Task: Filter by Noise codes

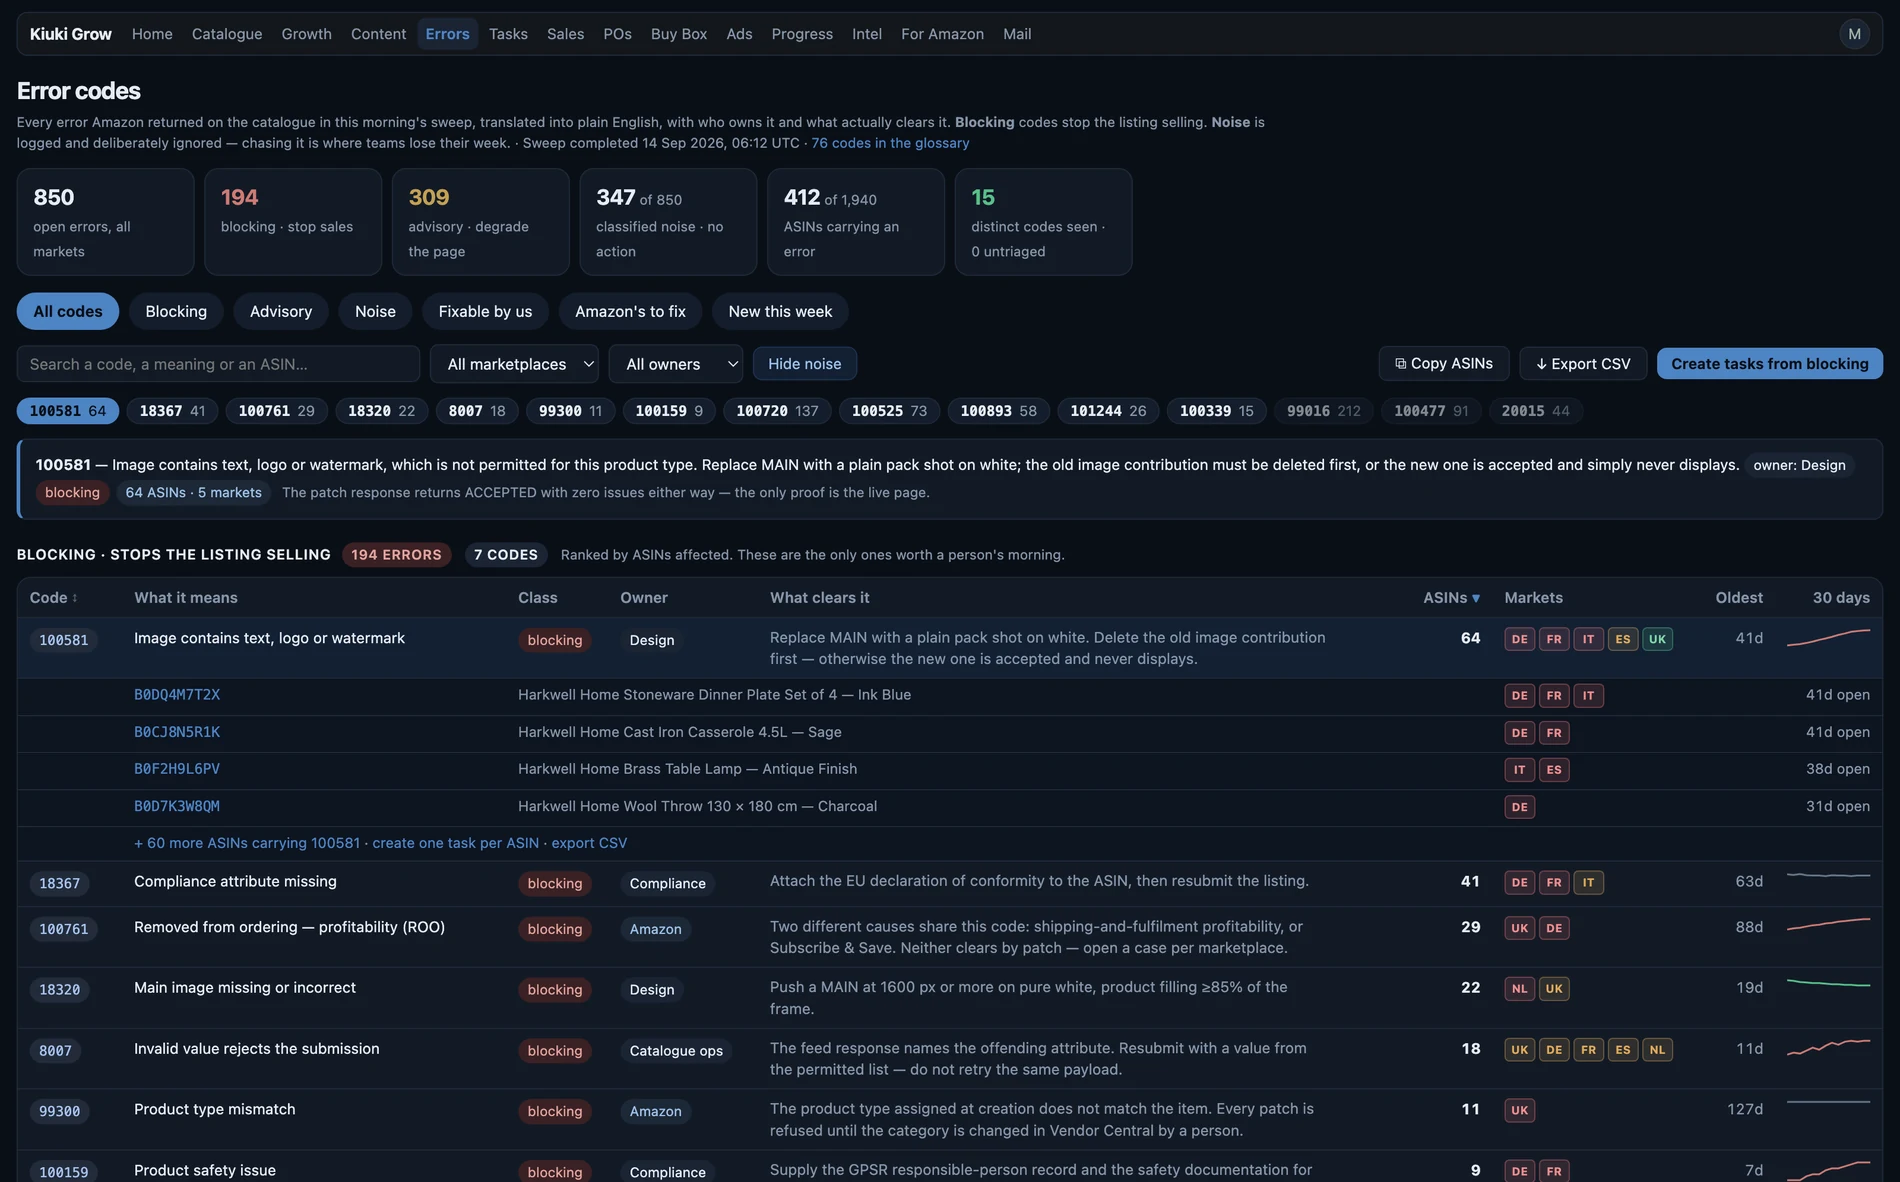Action: coord(375,311)
